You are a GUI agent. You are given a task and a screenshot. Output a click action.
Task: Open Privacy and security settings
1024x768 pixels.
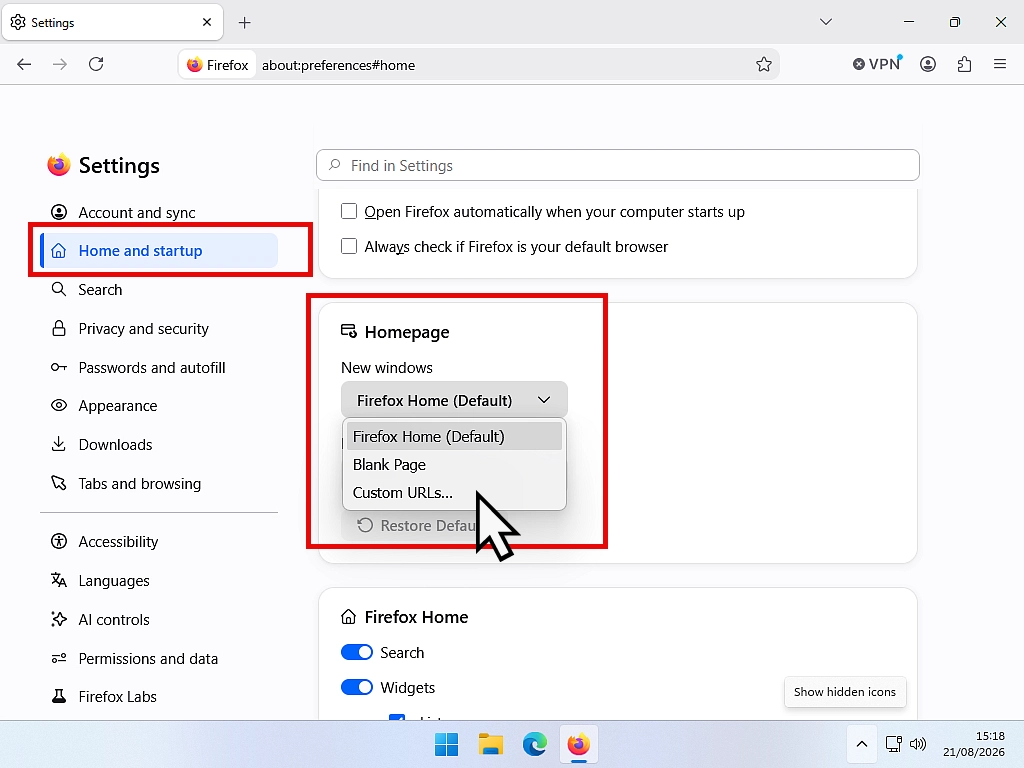pos(159,328)
